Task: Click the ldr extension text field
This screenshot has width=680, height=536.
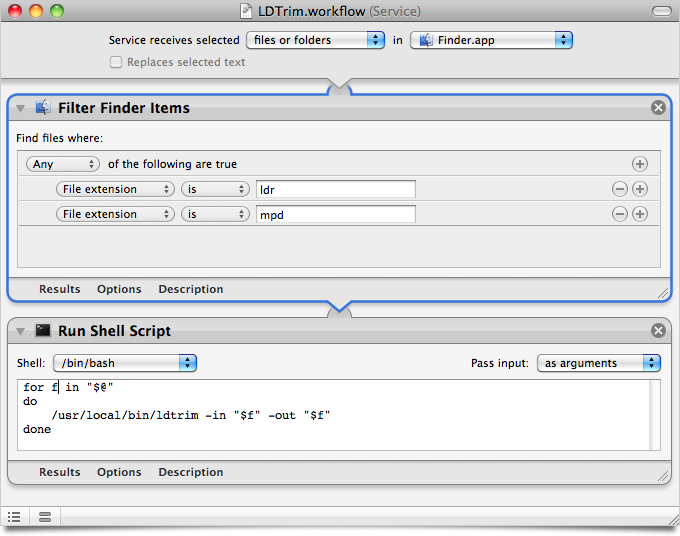Action: click(x=336, y=190)
